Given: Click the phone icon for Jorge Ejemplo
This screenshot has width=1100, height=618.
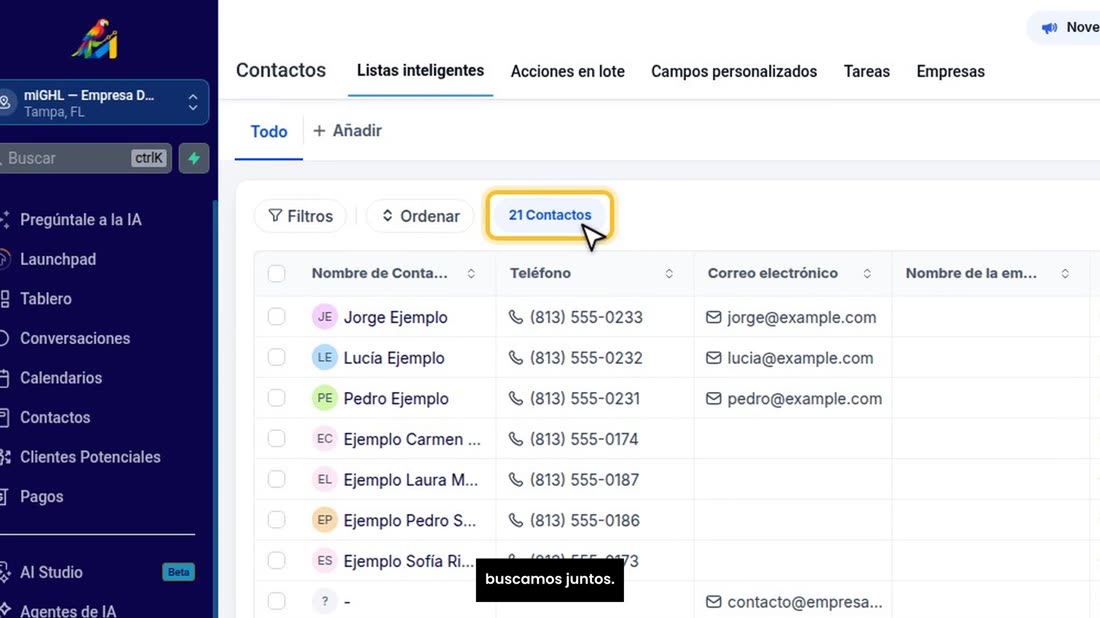Looking at the screenshot, I should 516,317.
